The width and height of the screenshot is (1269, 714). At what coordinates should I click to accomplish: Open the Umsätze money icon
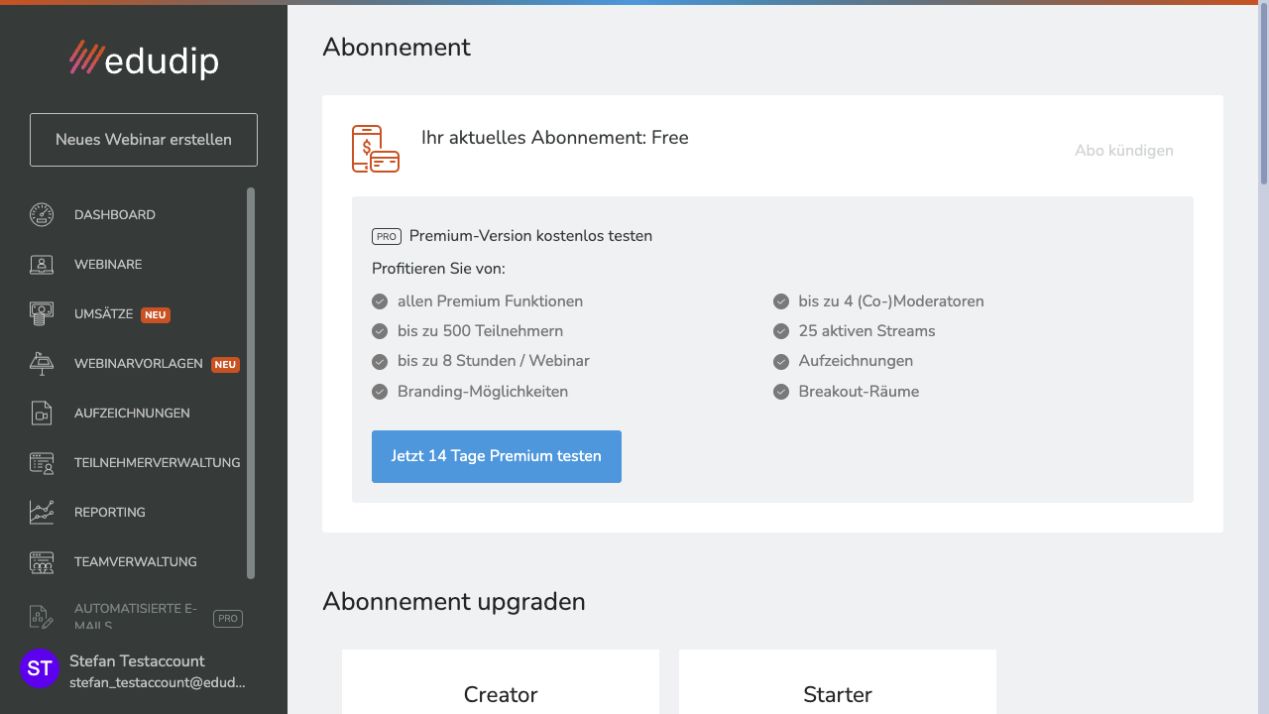click(41, 314)
